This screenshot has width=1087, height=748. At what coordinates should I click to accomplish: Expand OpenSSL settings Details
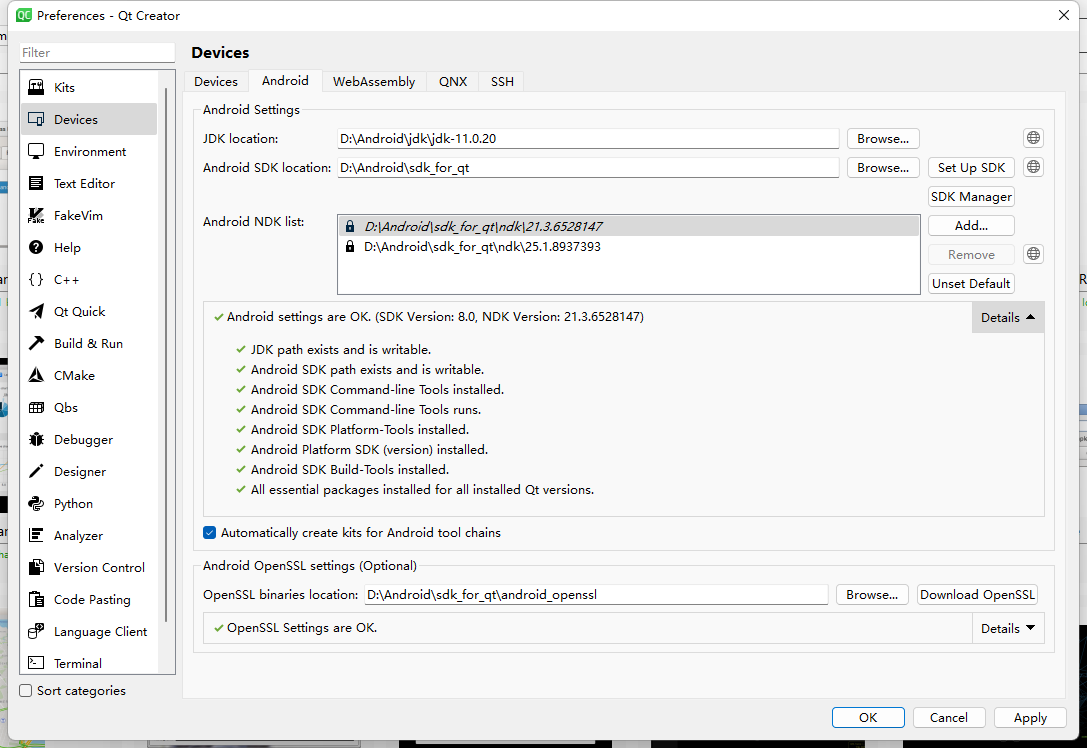click(1007, 629)
